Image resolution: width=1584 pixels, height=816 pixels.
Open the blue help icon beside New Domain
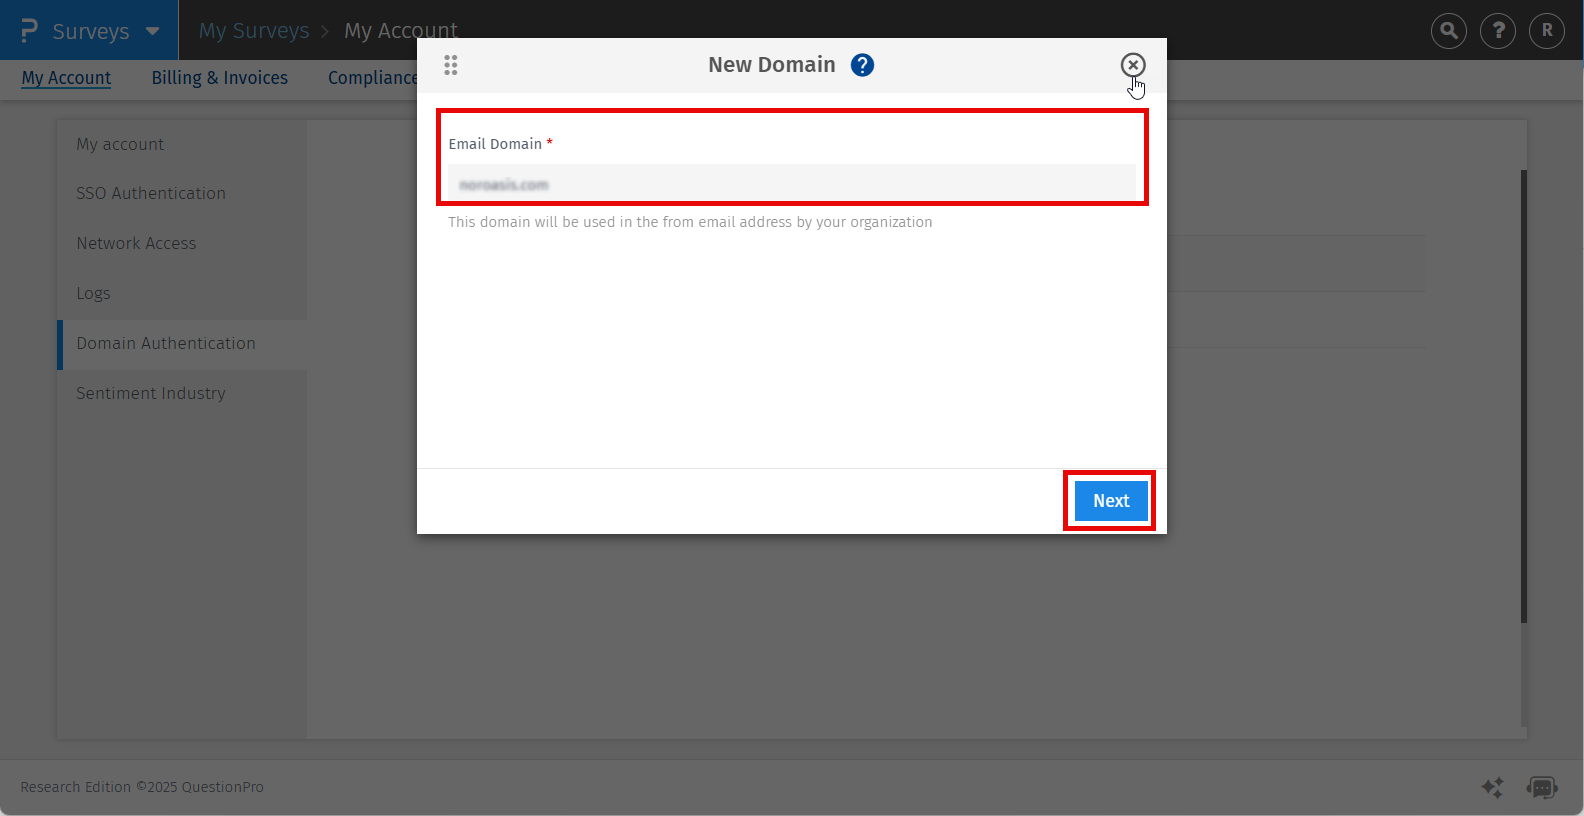862,65
